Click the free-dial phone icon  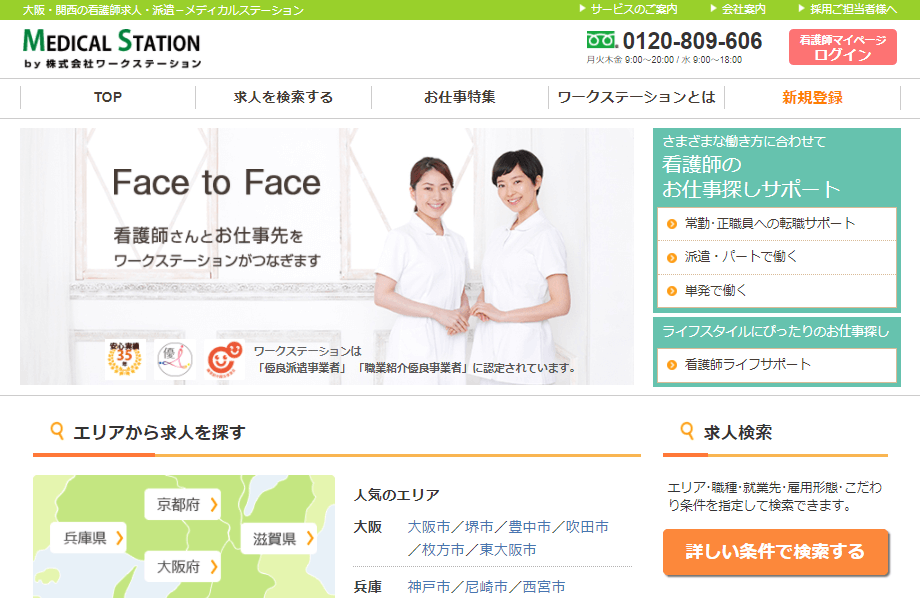pos(601,41)
